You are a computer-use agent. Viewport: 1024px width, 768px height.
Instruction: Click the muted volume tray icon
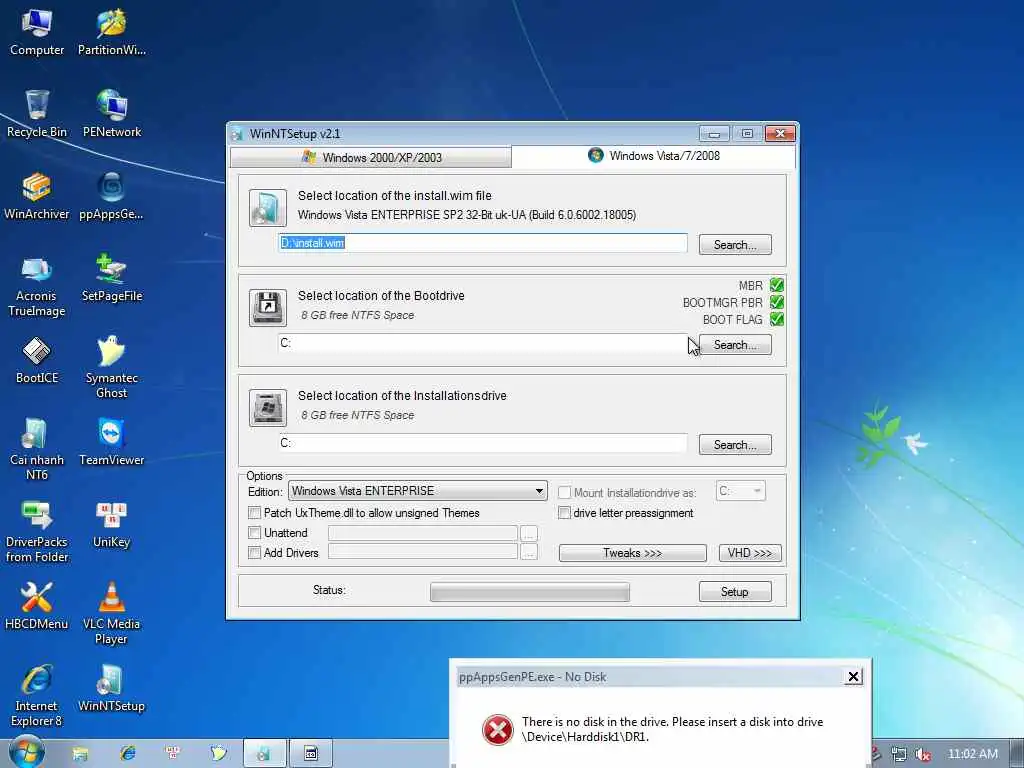point(922,754)
